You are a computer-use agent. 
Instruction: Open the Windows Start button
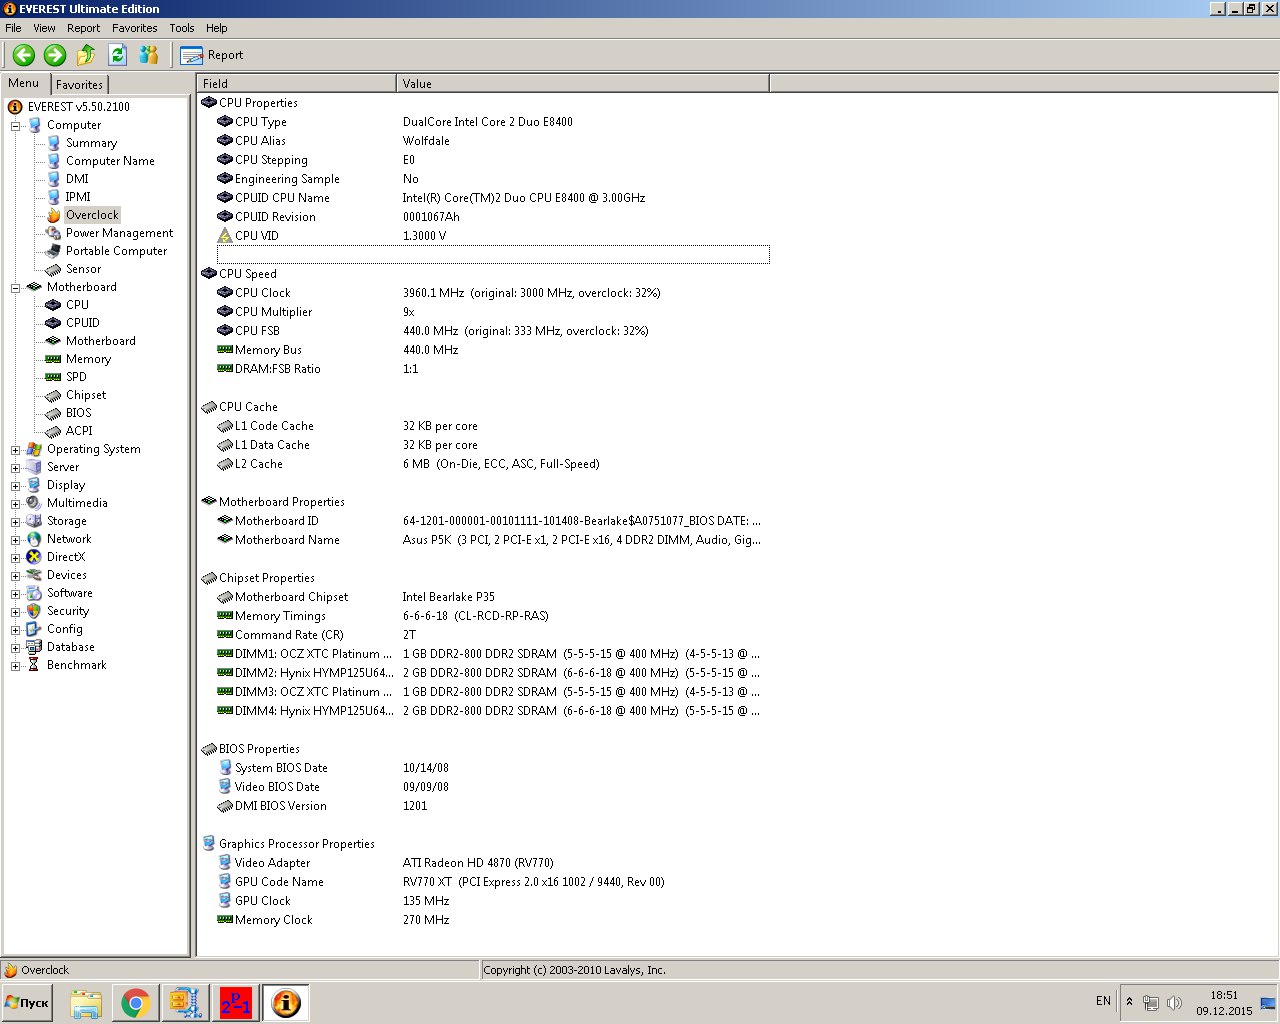[x=28, y=1003]
